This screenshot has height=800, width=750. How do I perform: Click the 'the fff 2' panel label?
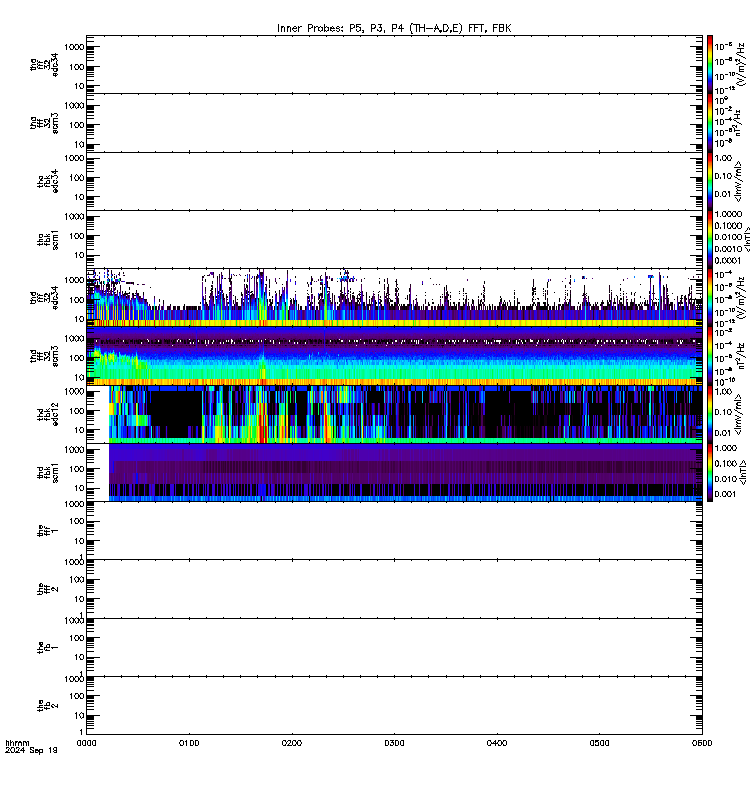tap(48, 589)
